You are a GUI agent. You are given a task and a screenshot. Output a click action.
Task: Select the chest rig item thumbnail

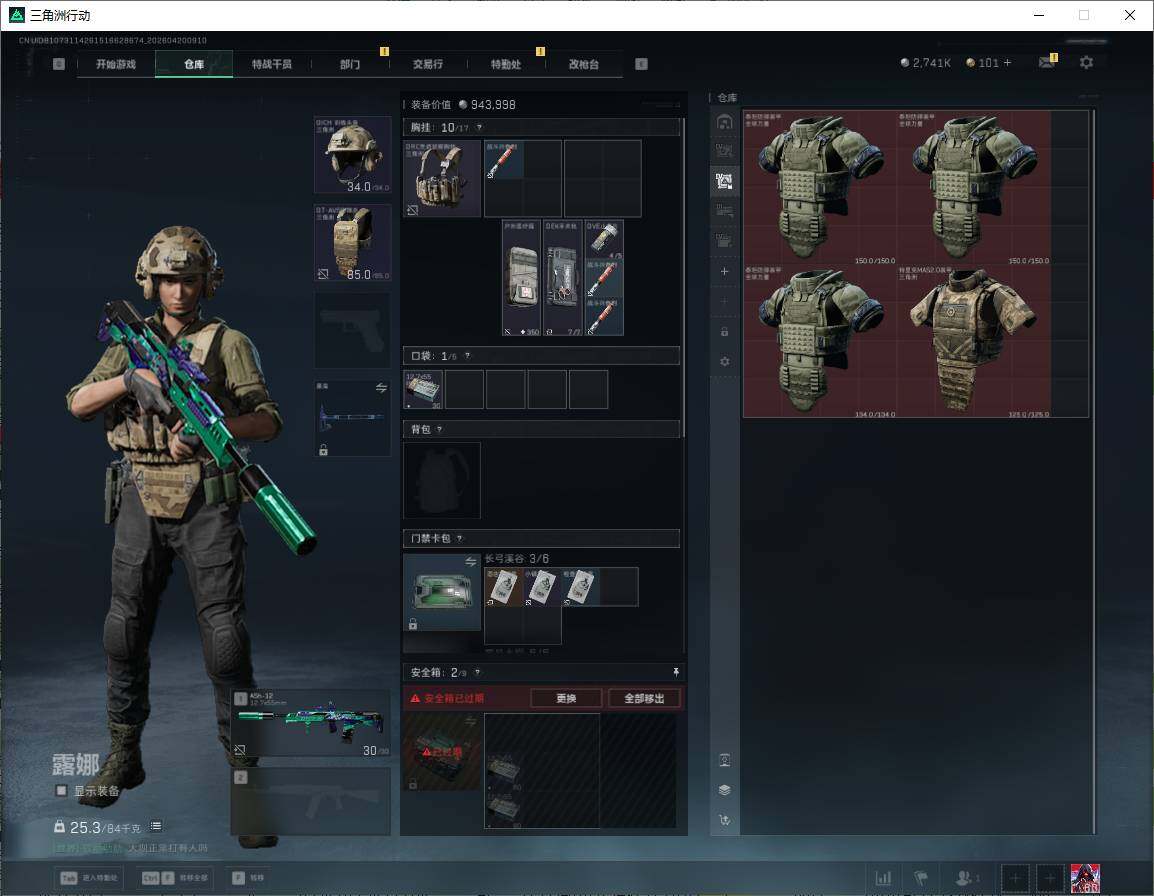pyautogui.click(x=442, y=178)
